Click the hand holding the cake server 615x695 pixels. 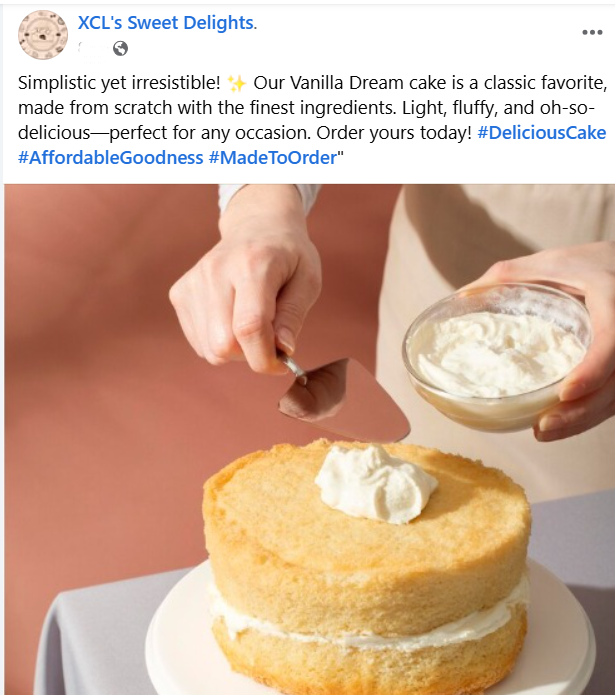pyautogui.click(x=246, y=284)
